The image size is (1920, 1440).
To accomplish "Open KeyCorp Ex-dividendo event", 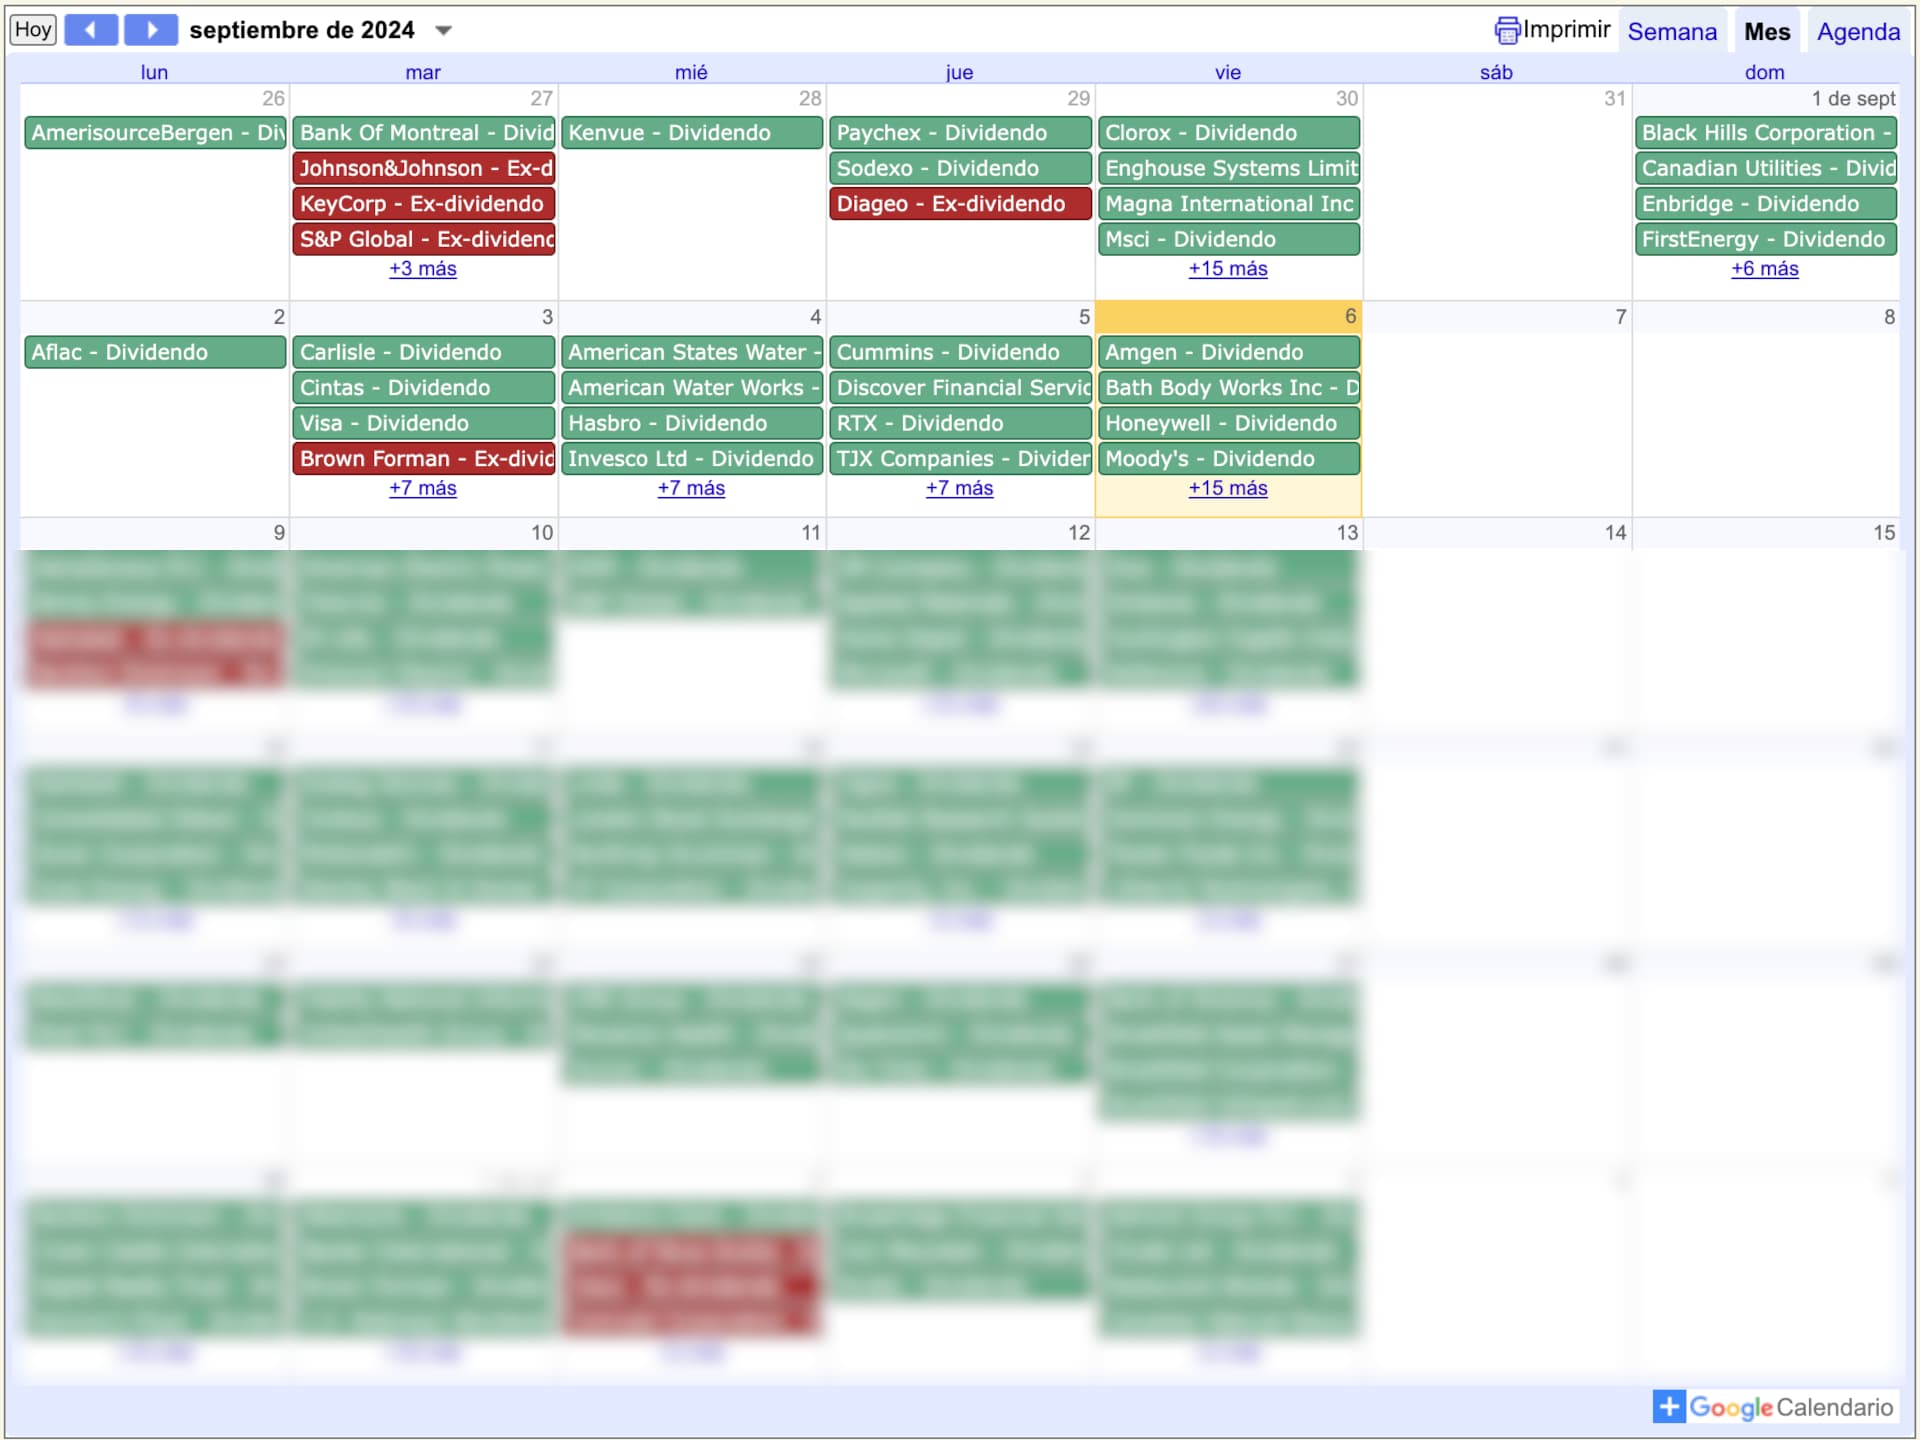I will (x=424, y=204).
